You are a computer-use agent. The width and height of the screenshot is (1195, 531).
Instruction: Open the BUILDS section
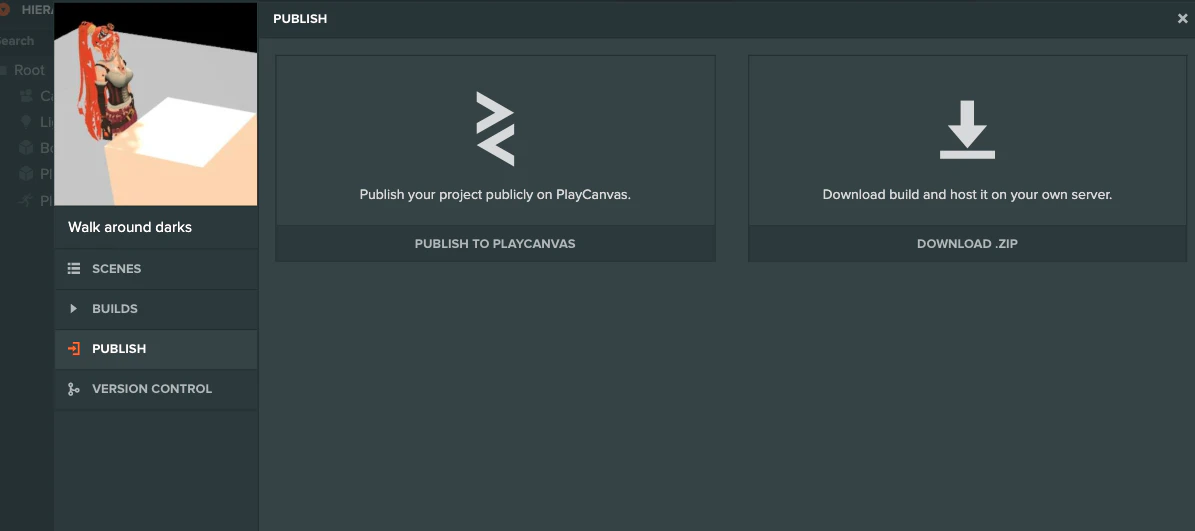click(155, 309)
